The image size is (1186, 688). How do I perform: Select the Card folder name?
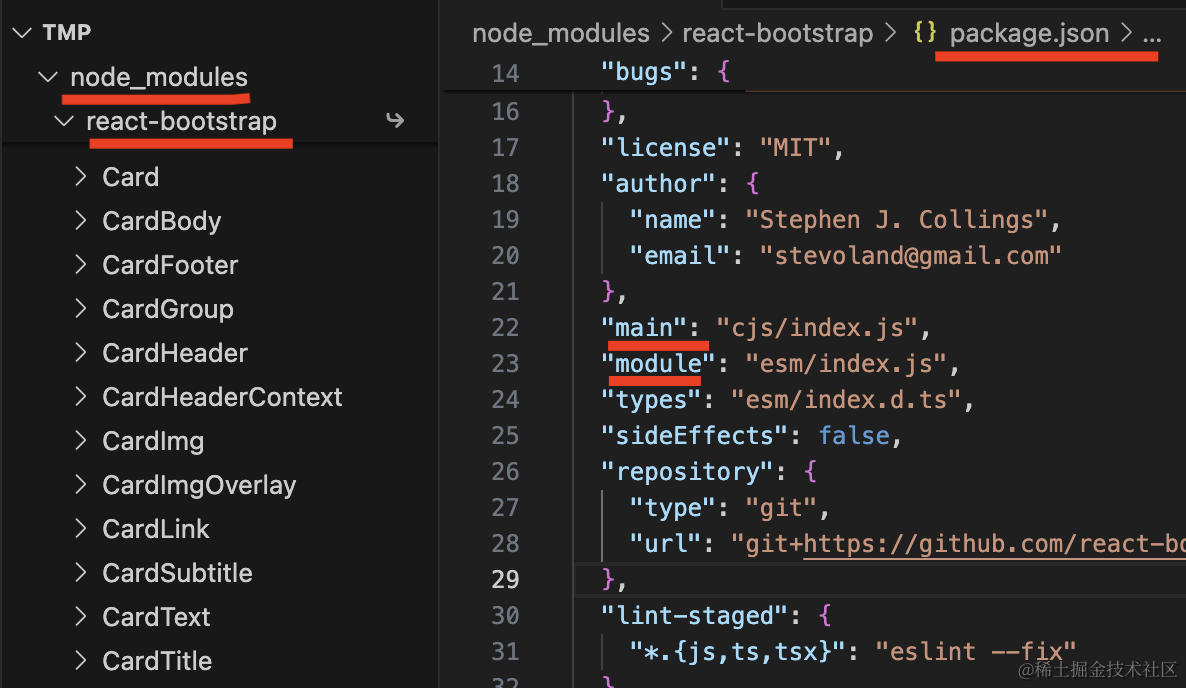131,177
